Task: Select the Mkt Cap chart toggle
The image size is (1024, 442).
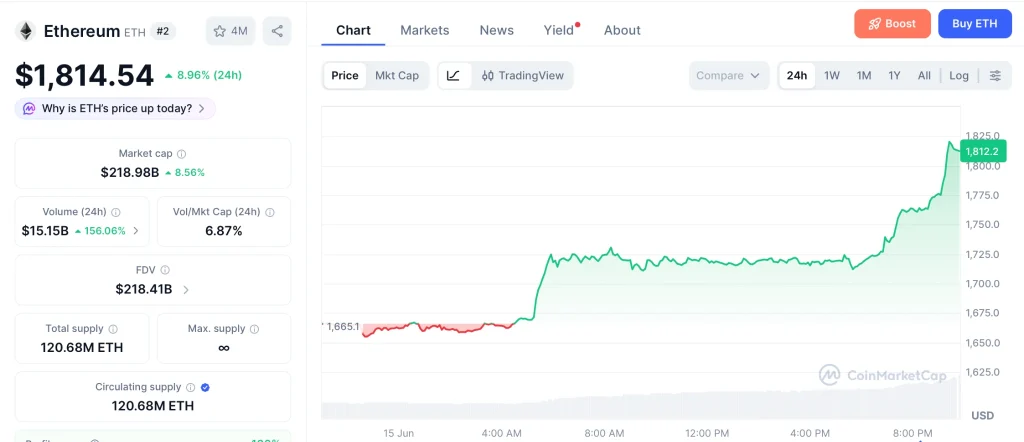Action: coord(396,76)
